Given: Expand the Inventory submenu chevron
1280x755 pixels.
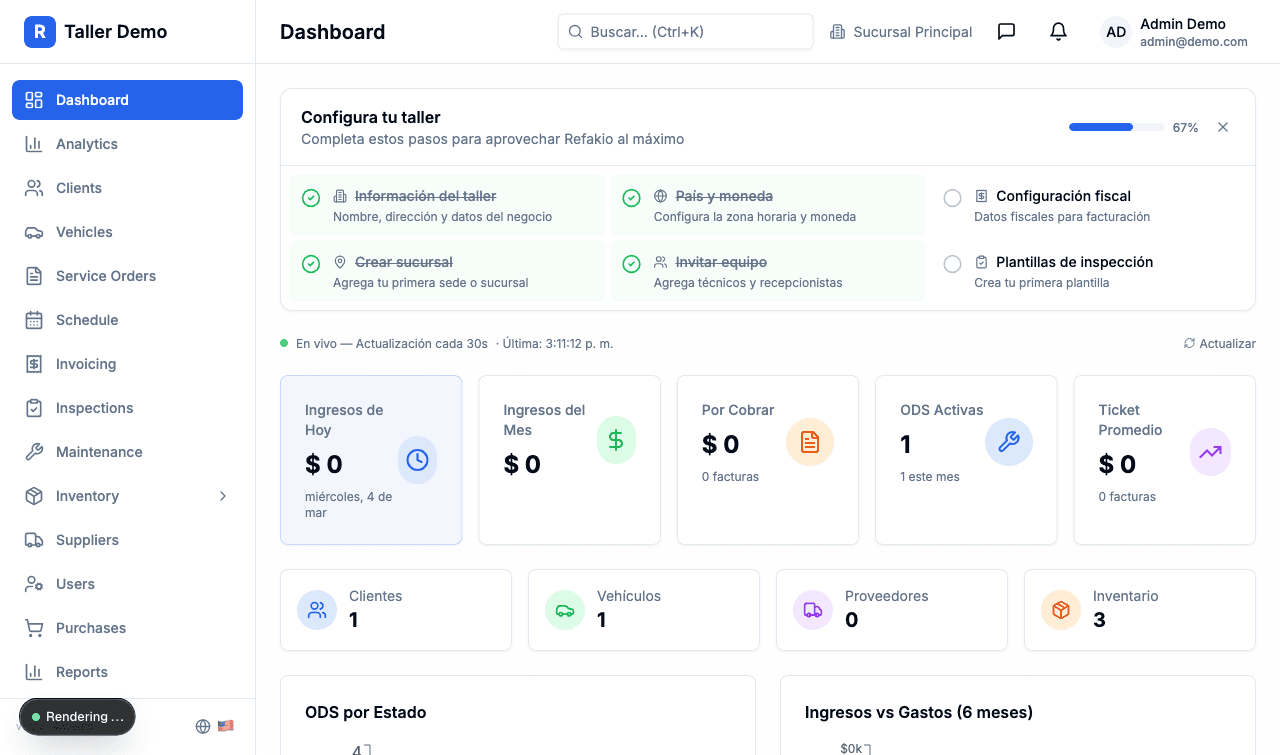Looking at the screenshot, I should coord(223,496).
